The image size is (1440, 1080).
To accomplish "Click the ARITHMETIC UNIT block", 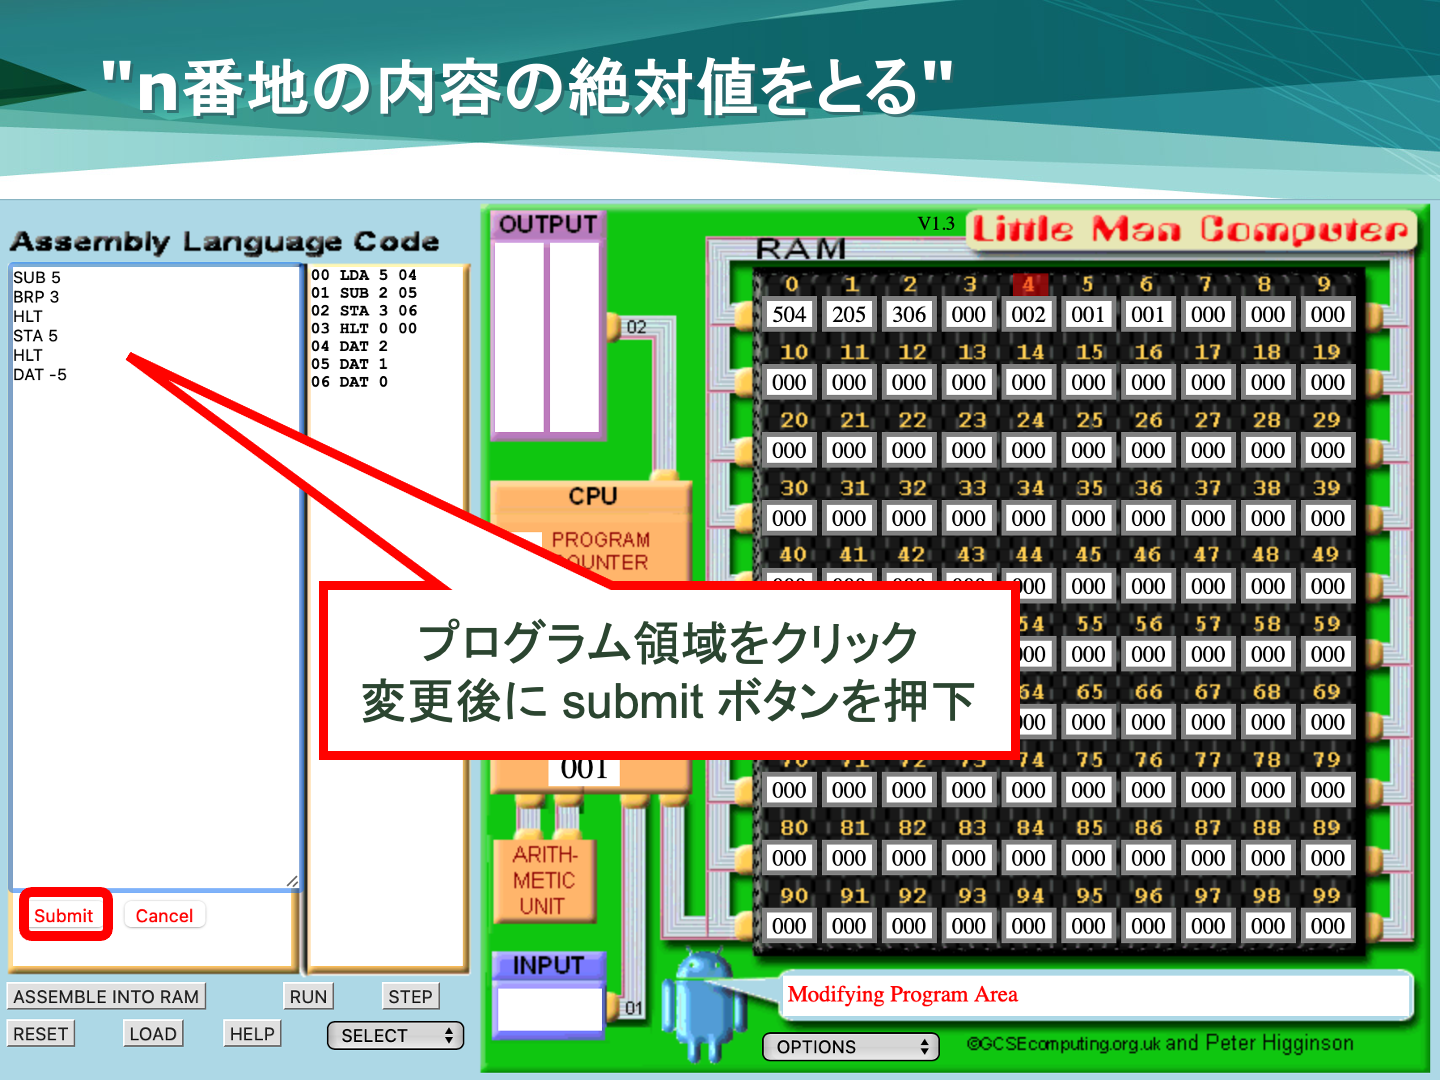I will [x=544, y=880].
